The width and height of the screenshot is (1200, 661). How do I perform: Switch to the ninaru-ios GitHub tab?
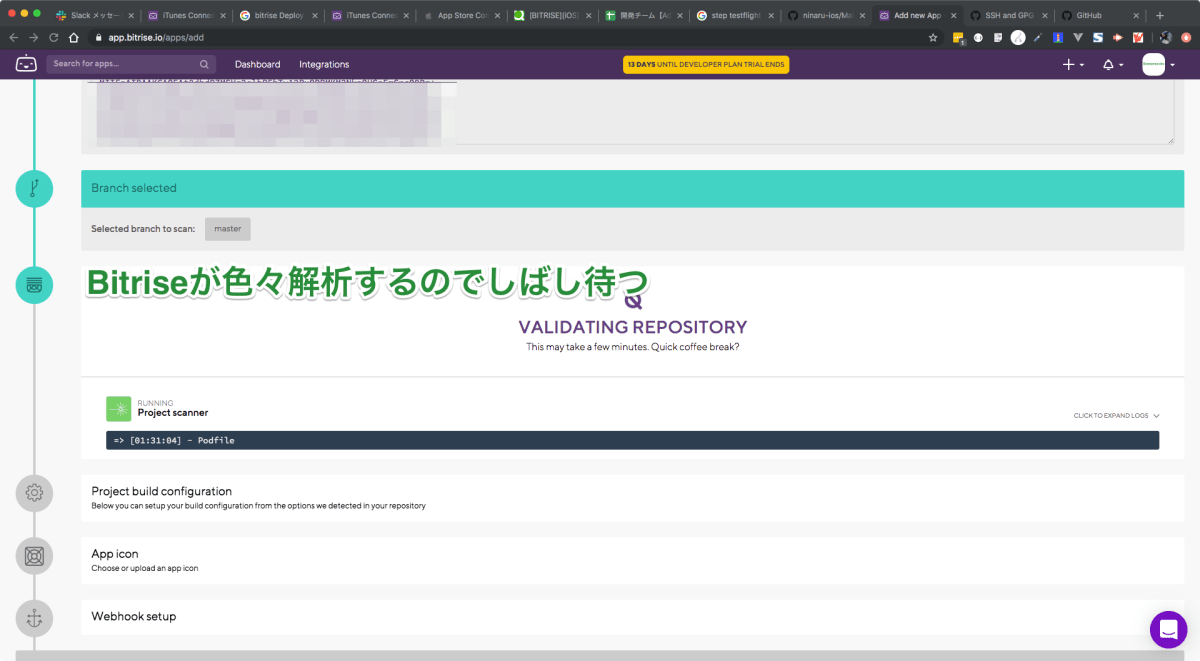[x=824, y=15]
